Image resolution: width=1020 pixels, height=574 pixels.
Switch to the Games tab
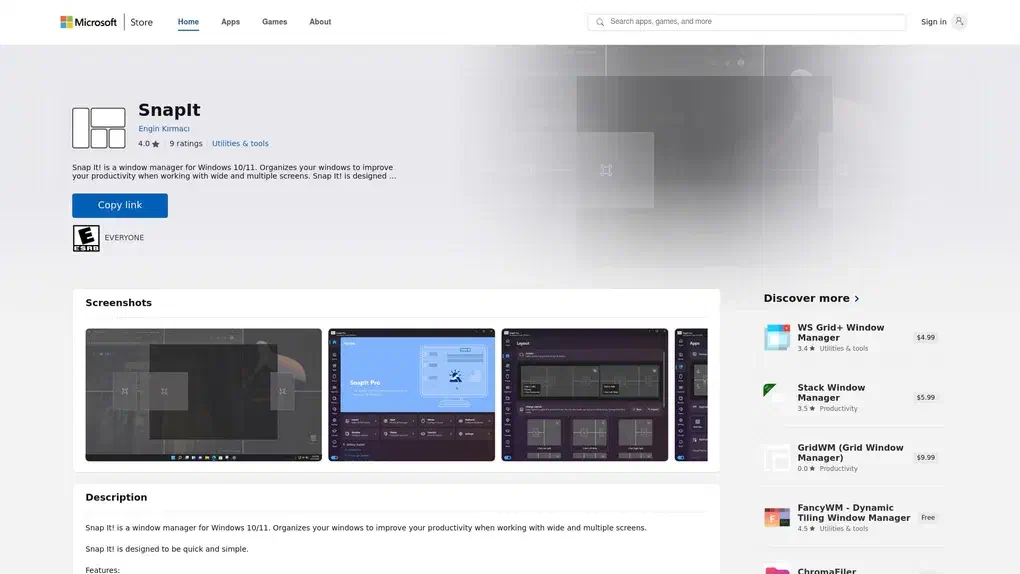[x=275, y=21]
